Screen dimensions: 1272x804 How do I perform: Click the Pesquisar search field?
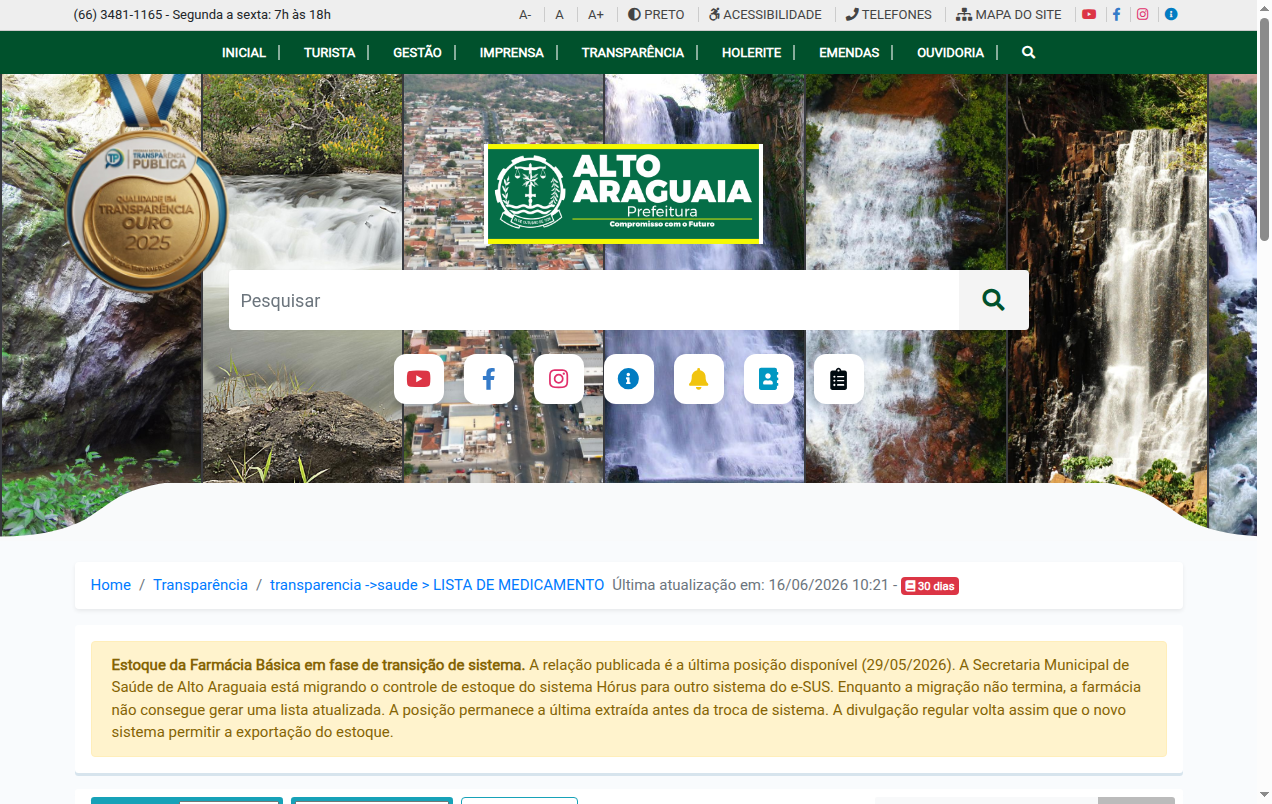tap(594, 300)
